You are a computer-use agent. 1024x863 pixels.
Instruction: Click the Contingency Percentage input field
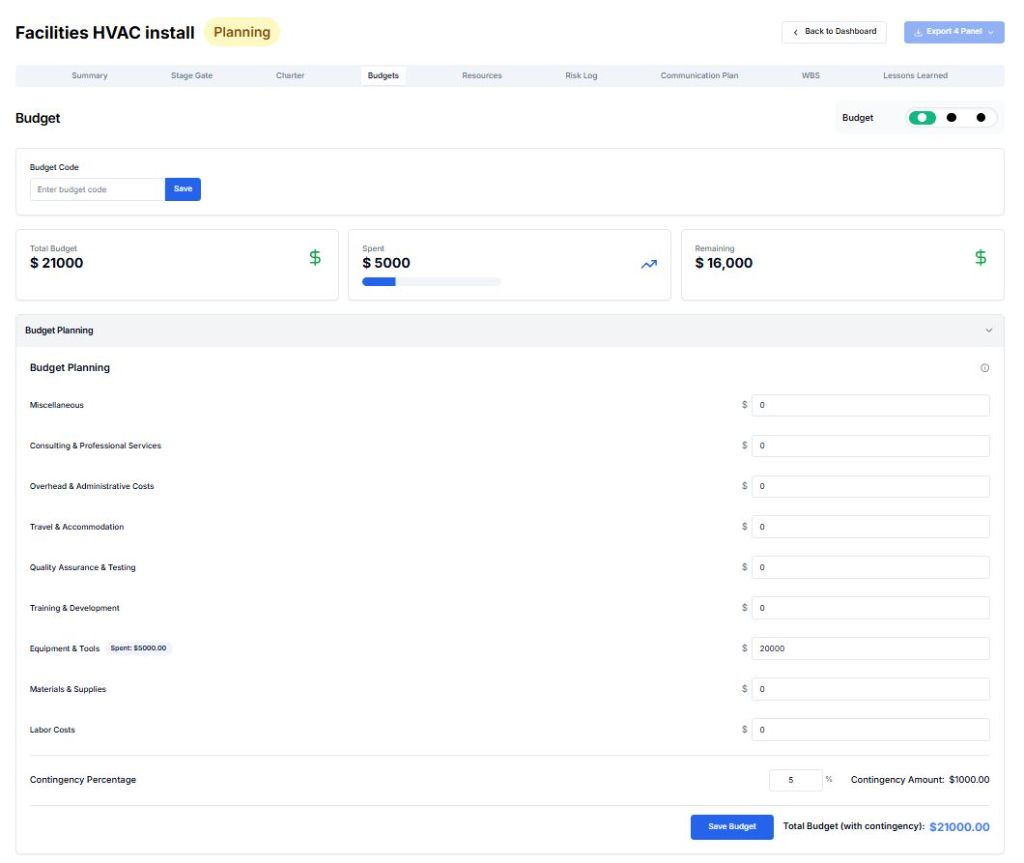click(x=795, y=779)
